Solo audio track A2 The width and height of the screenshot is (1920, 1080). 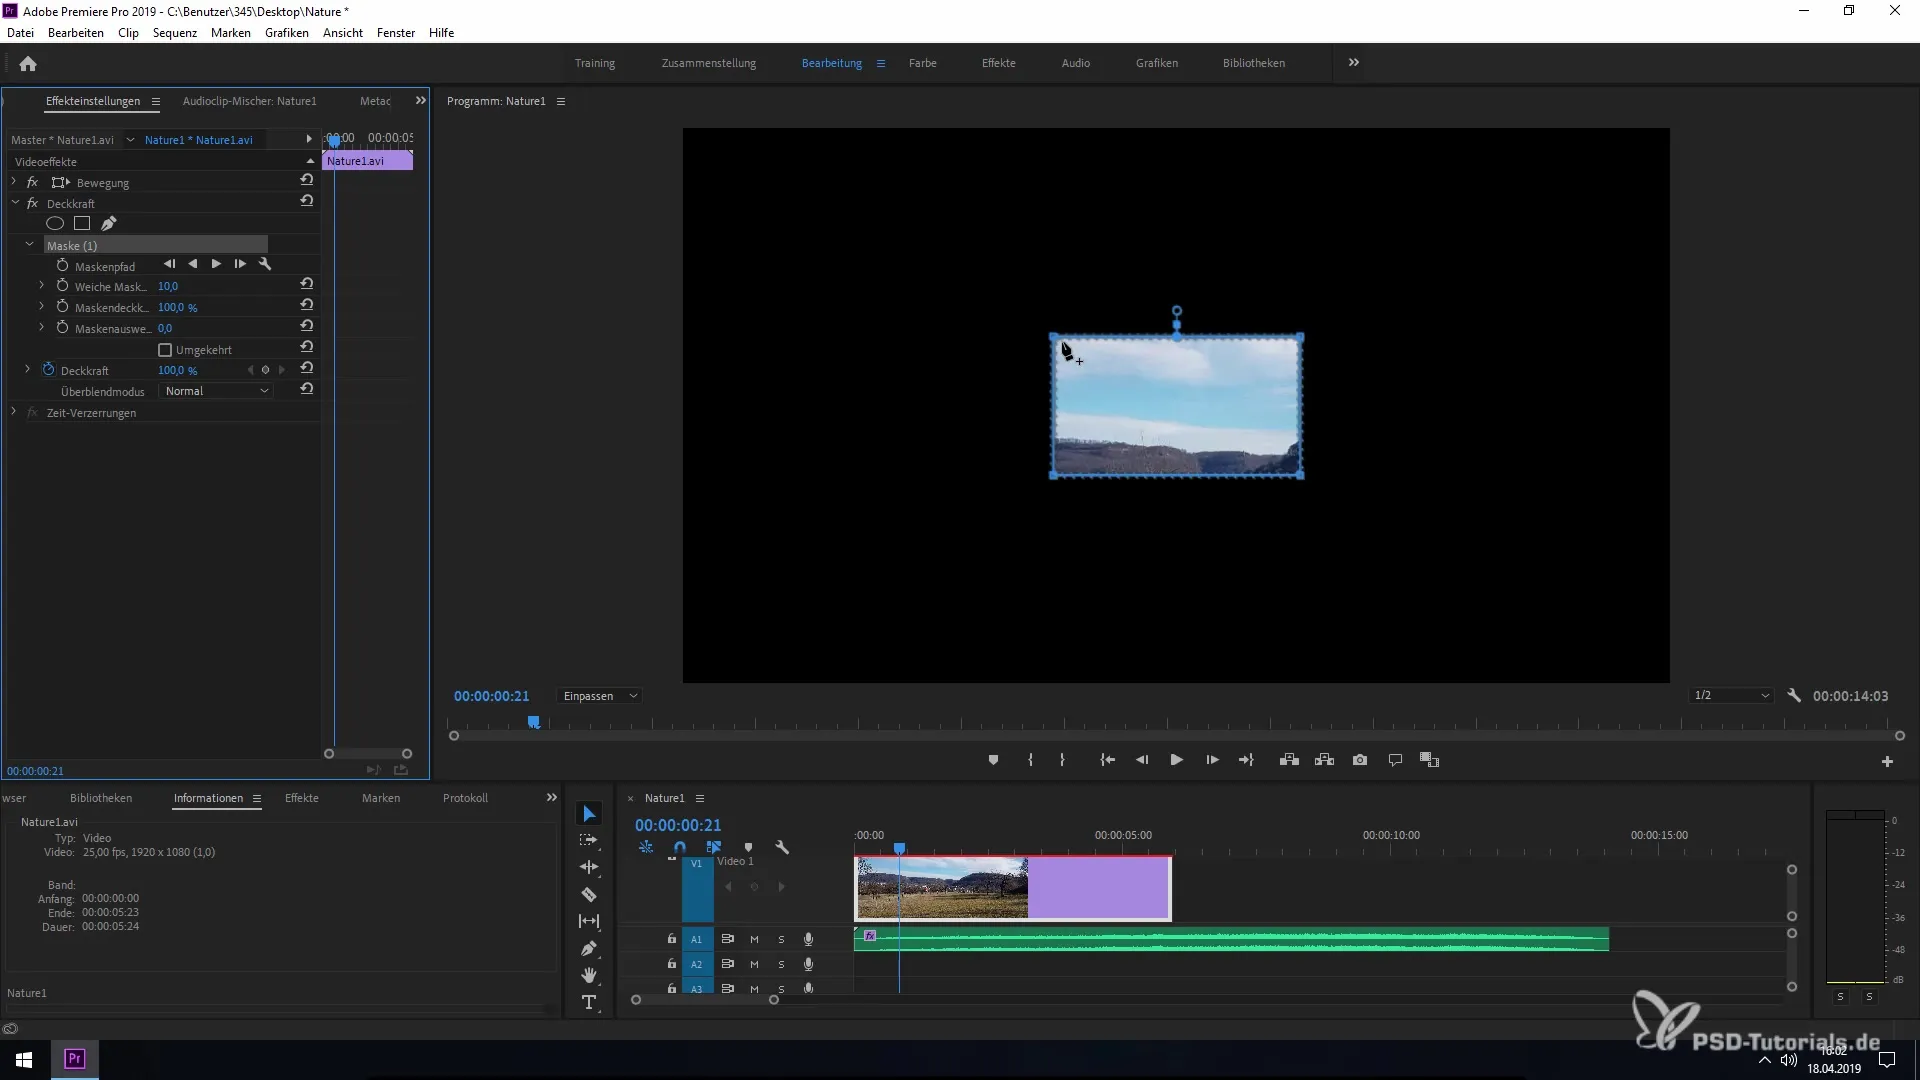coord(781,965)
